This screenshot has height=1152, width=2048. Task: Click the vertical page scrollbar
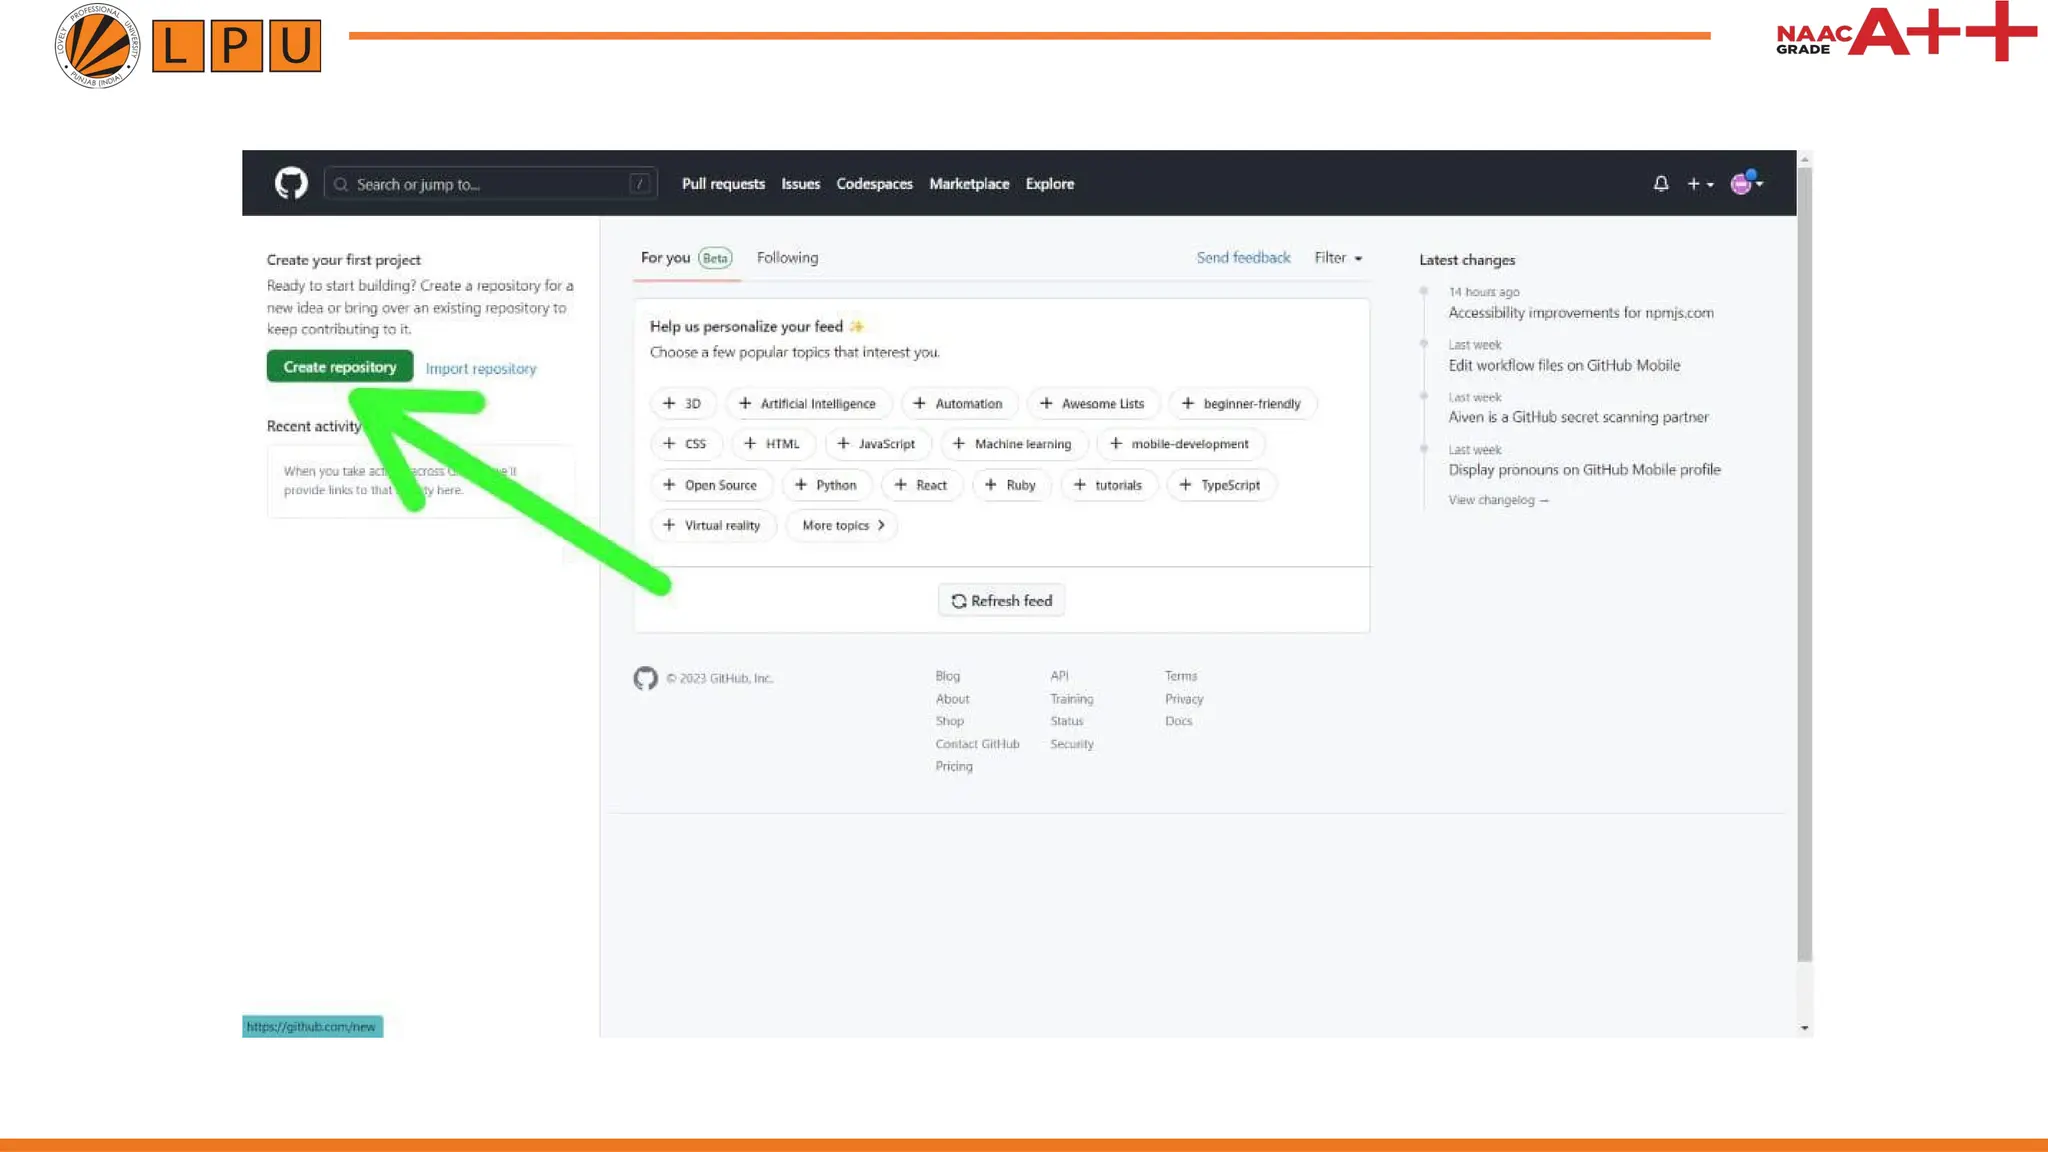1804,560
